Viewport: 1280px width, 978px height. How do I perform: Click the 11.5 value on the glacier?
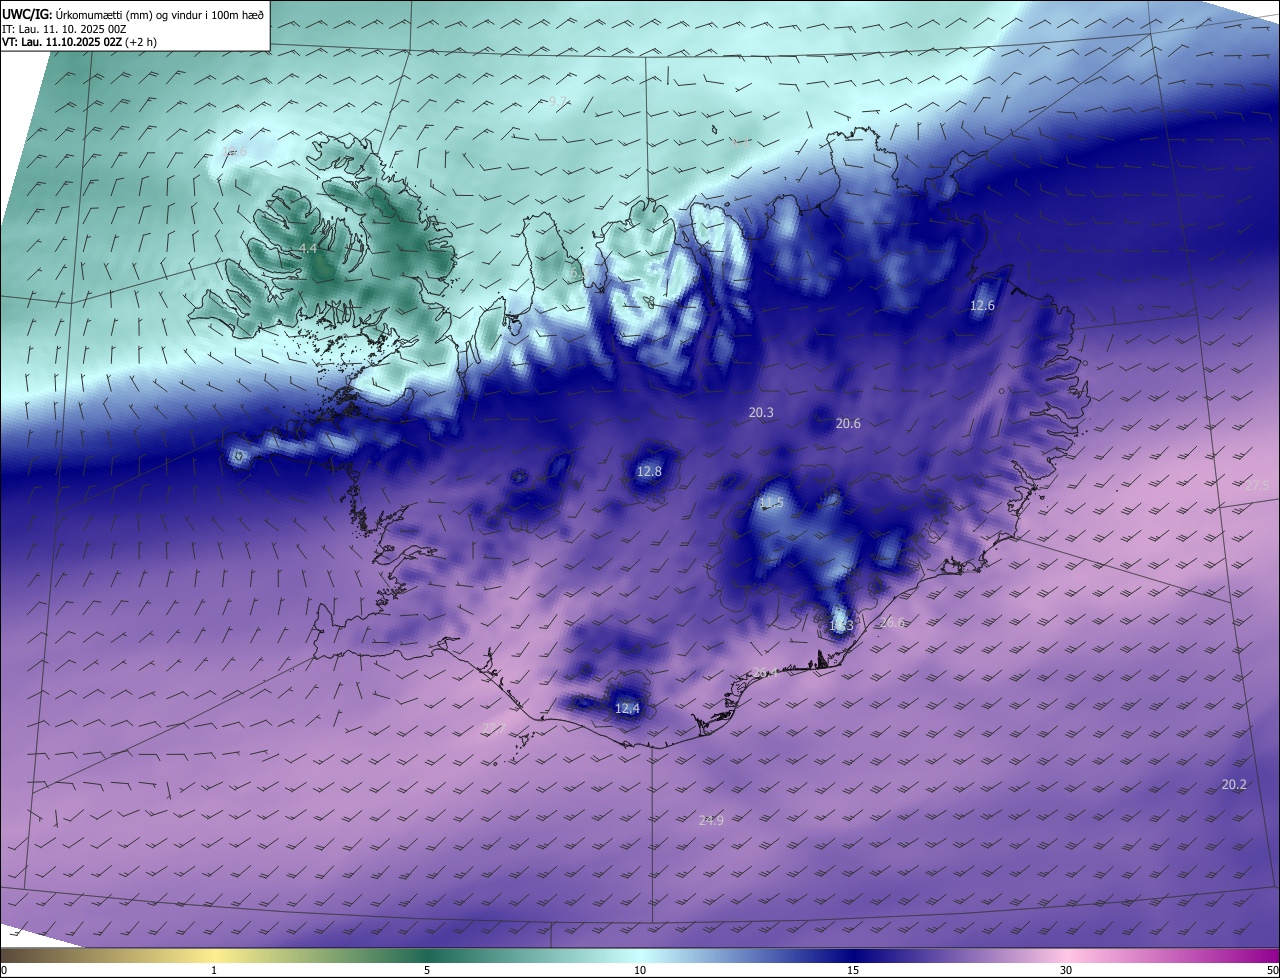771,503
